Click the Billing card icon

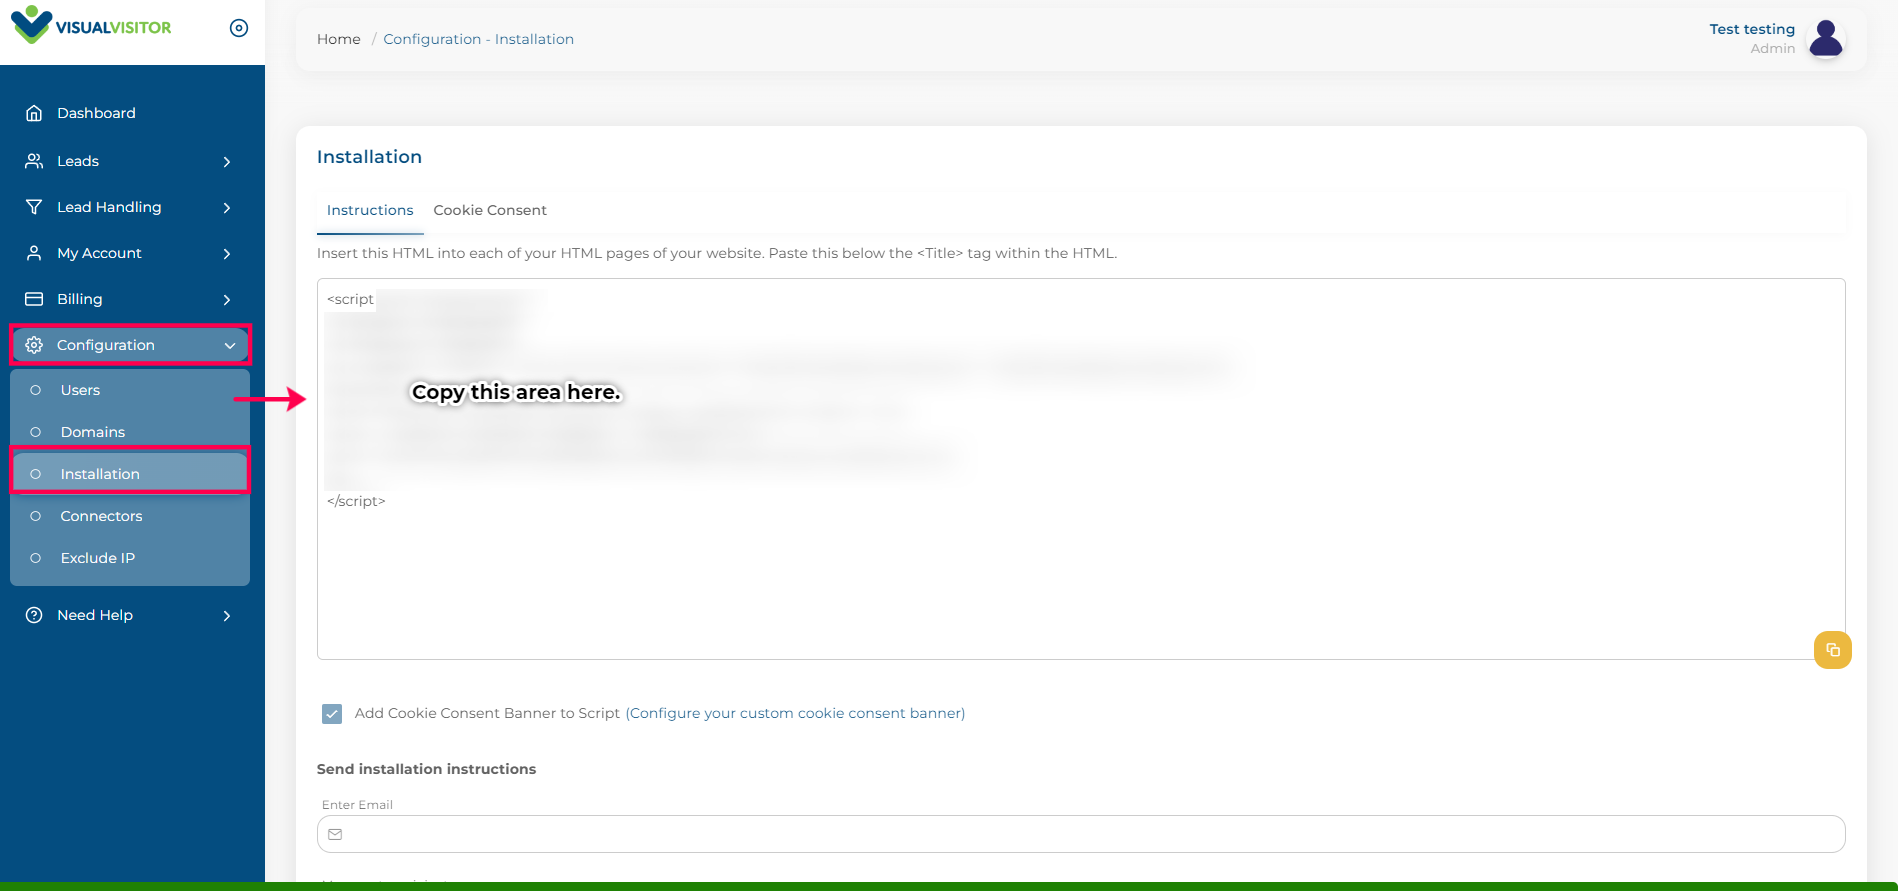point(34,299)
